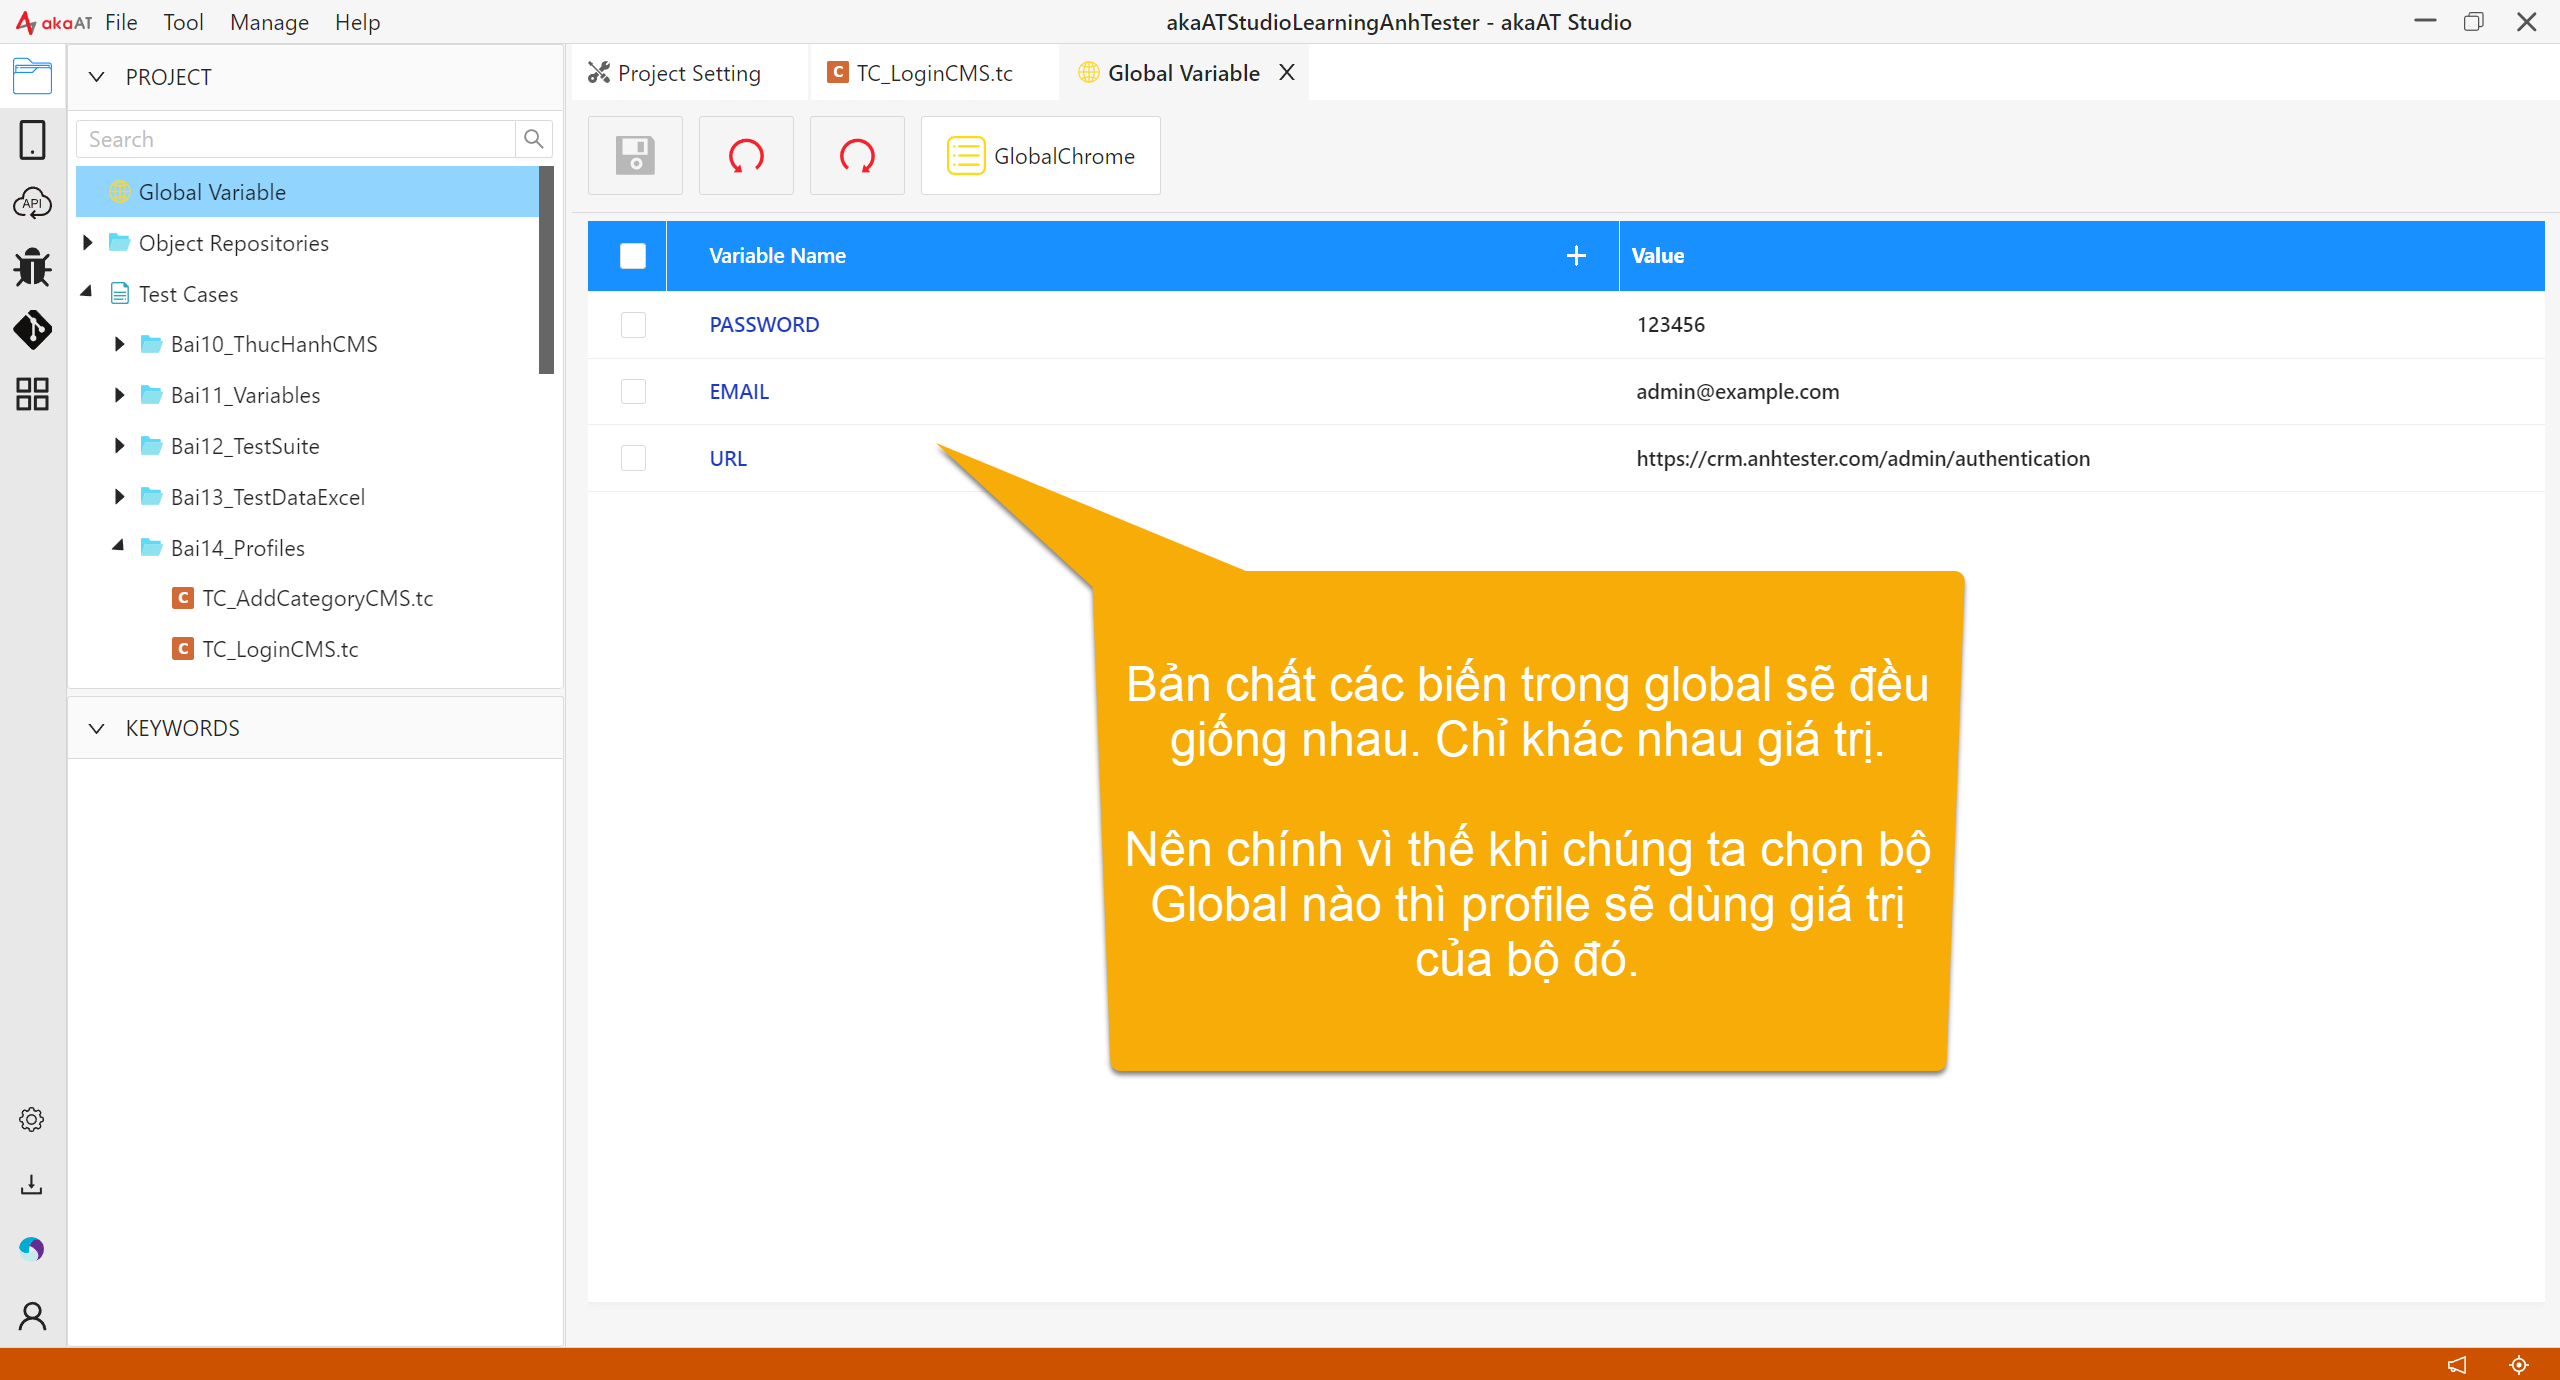The image size is (2560, 1380).
Task: Check the PASSWORD row checkbox
Action: click(633, 324)
